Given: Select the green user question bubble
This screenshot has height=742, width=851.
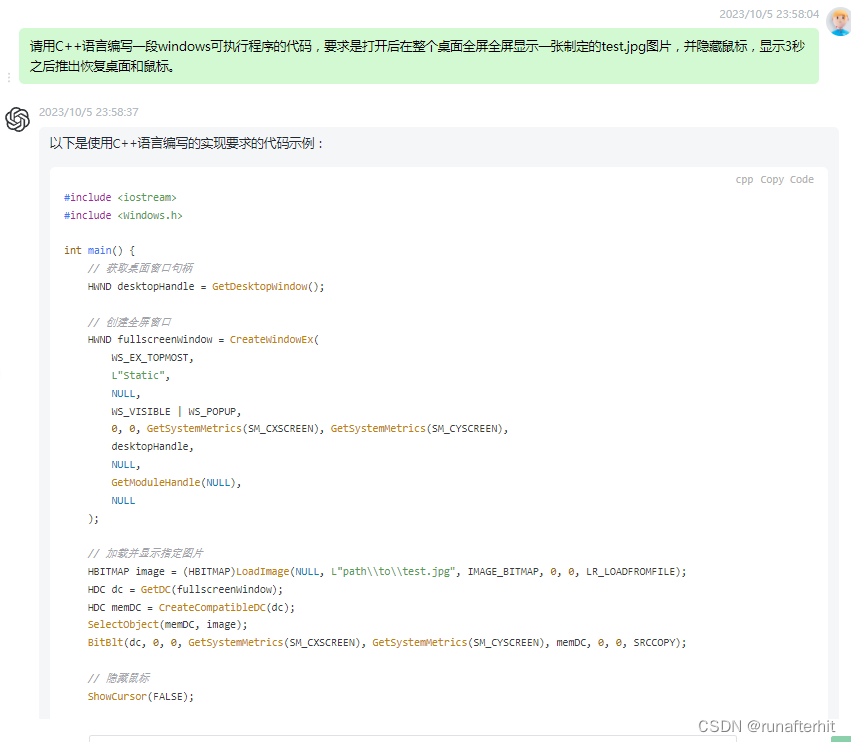Looking at the screenshot, I should tap(420, 57).
